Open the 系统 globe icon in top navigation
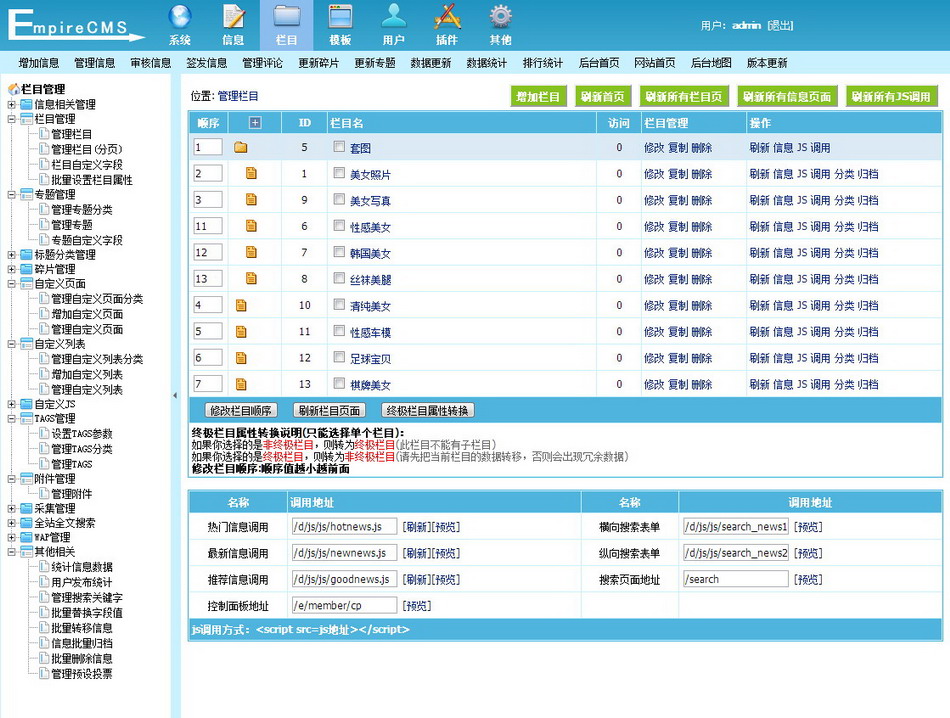 coord(180,17)
